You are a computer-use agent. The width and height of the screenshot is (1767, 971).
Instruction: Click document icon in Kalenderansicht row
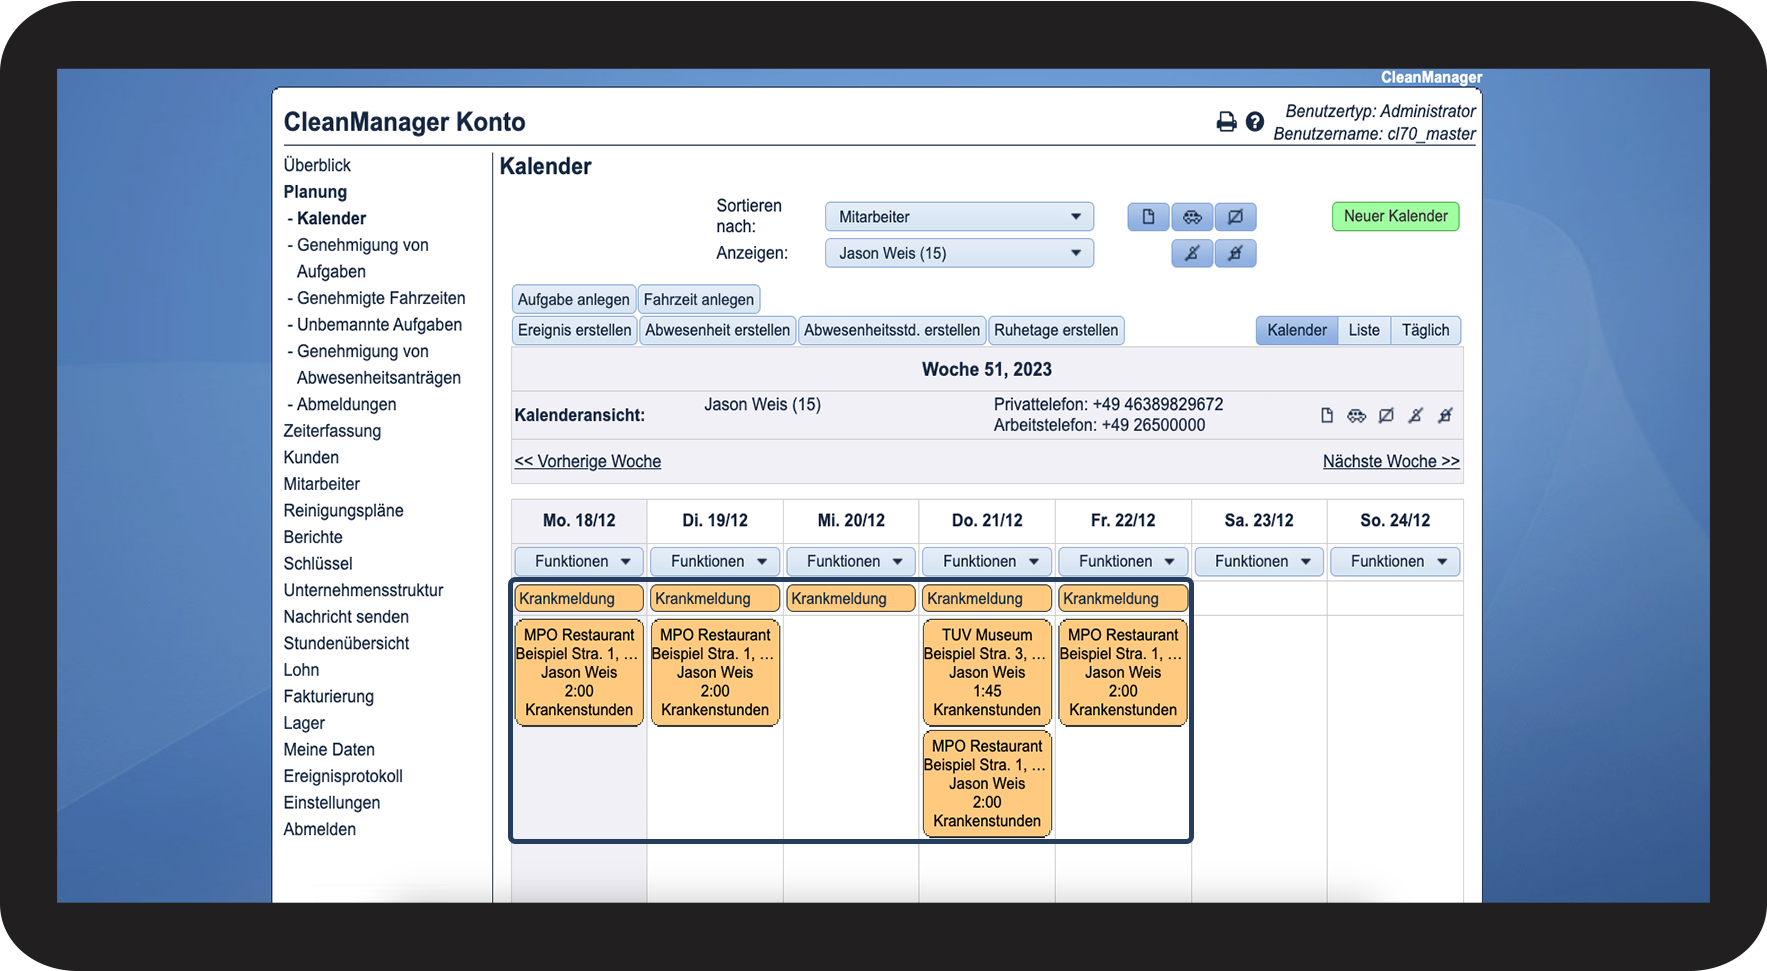[x=1327, y=415]
